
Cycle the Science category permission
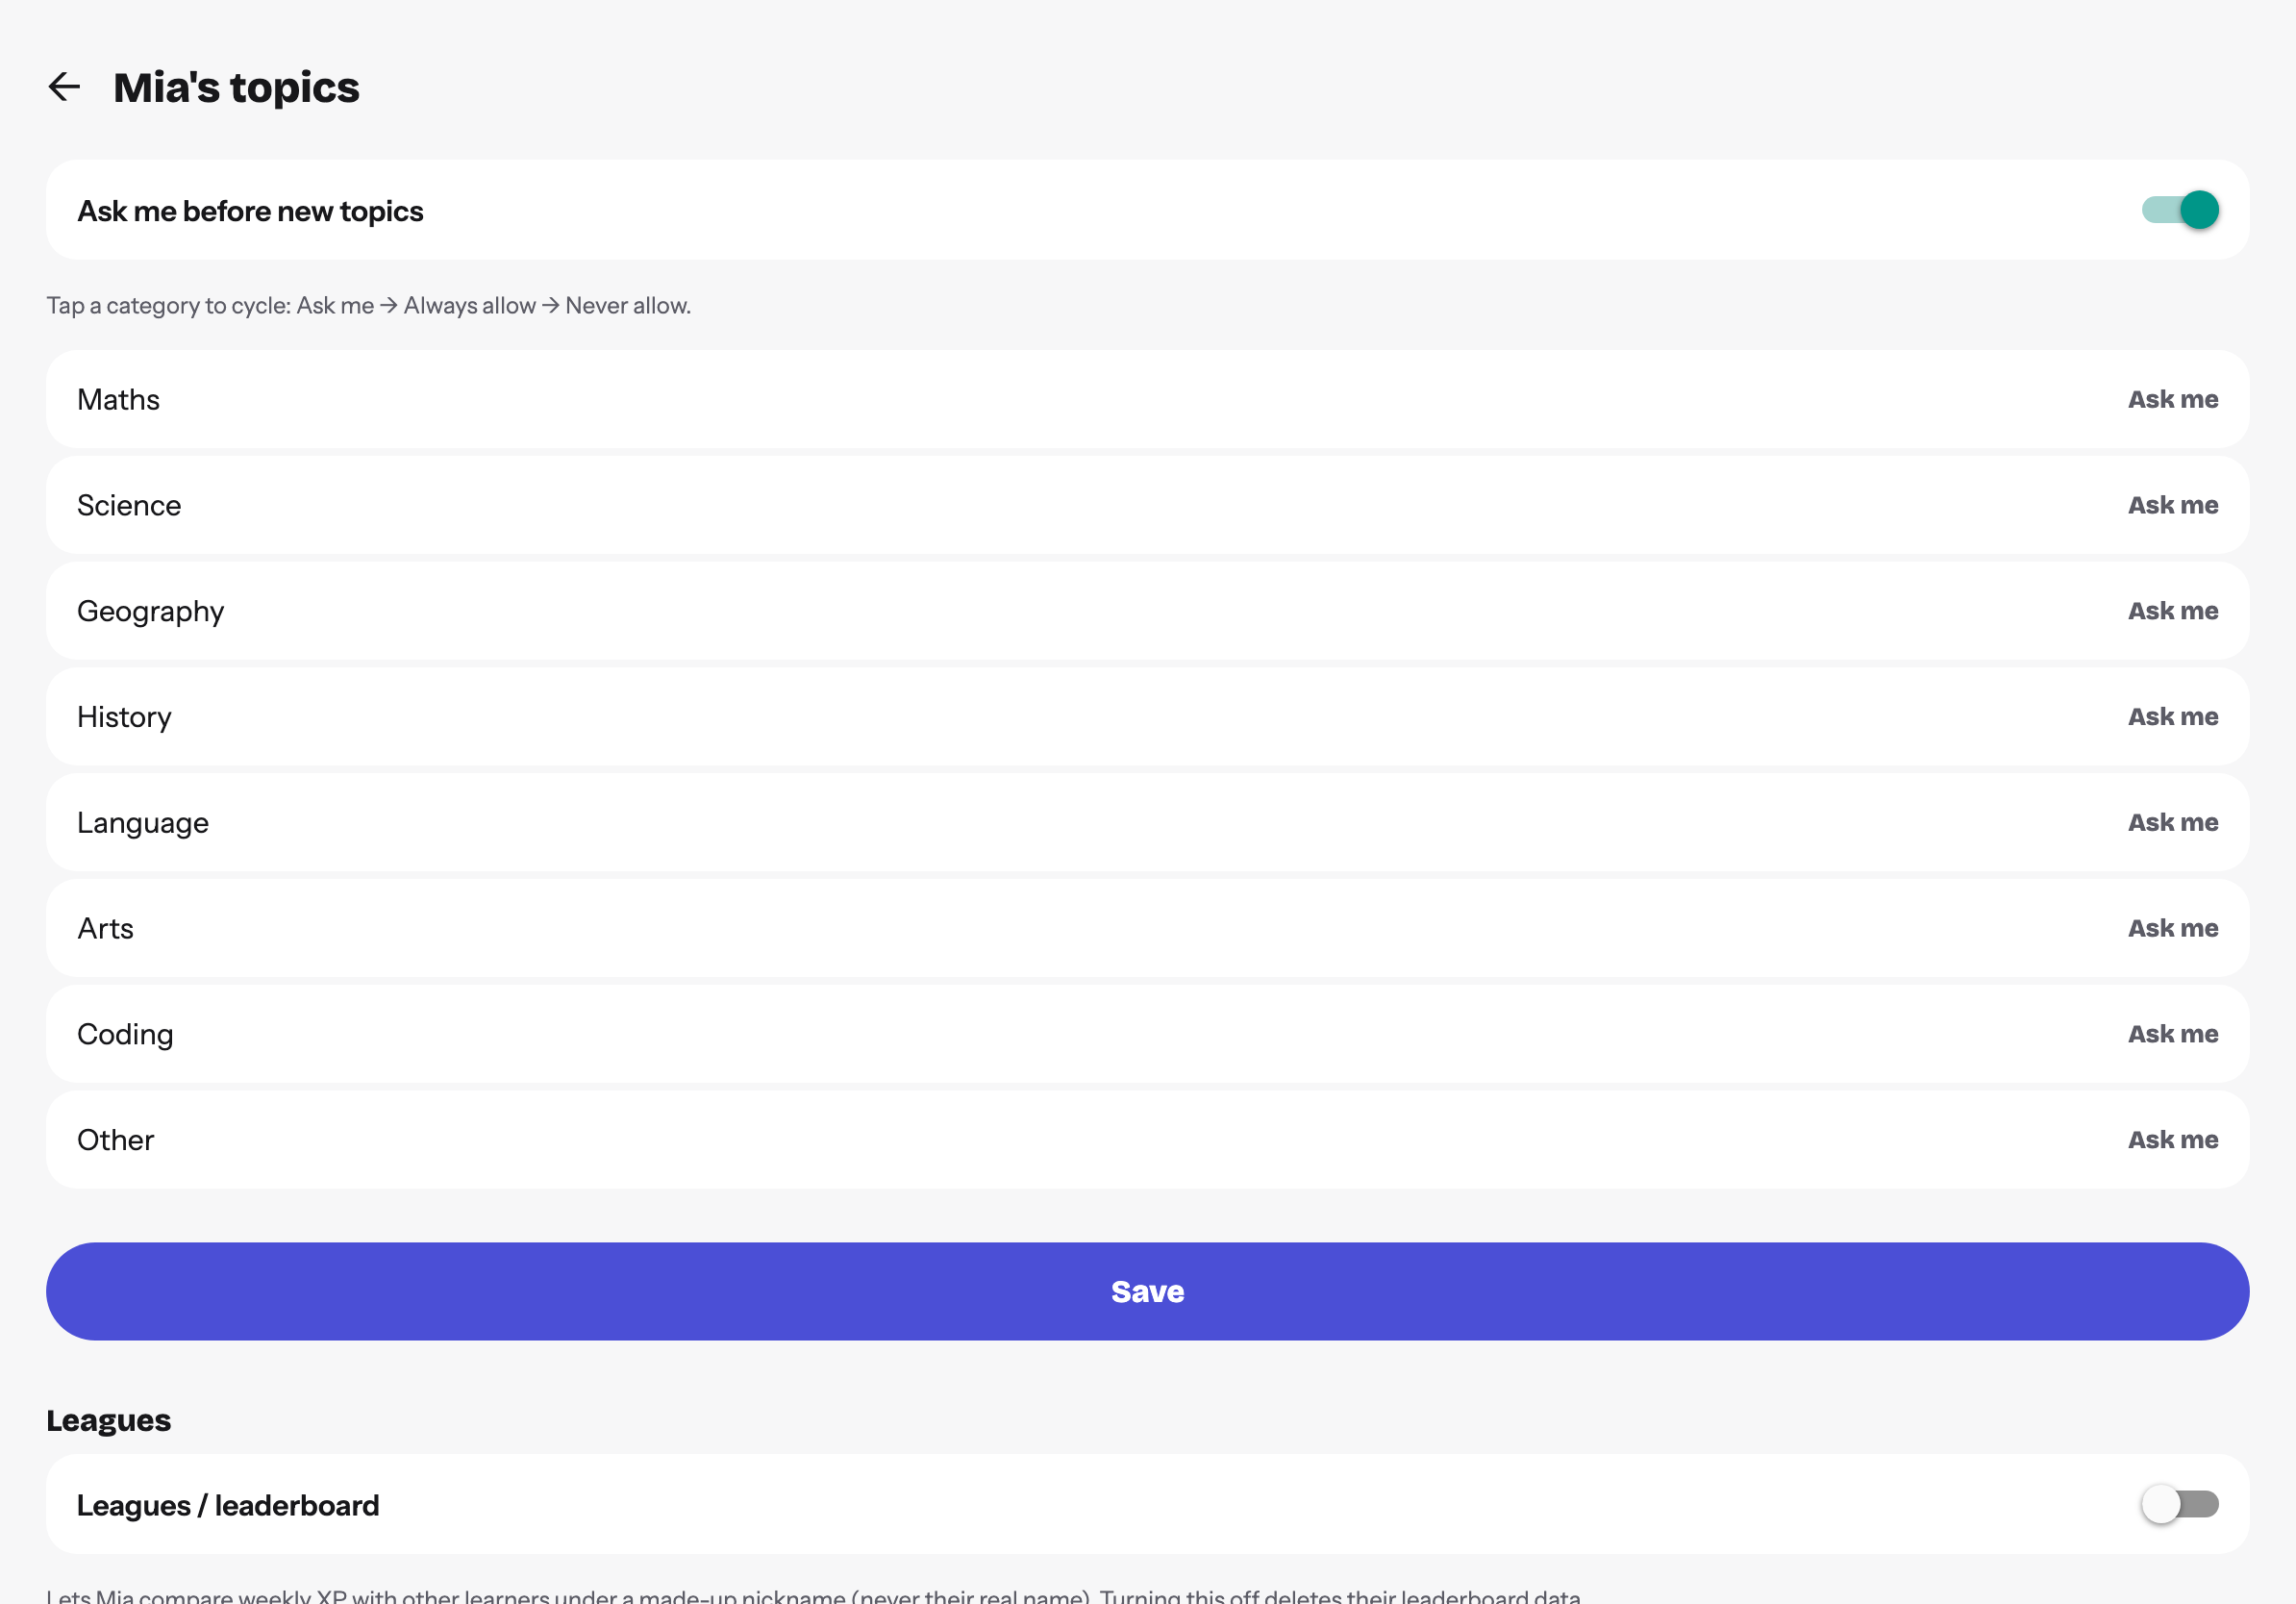click(x=1148, y=505)
